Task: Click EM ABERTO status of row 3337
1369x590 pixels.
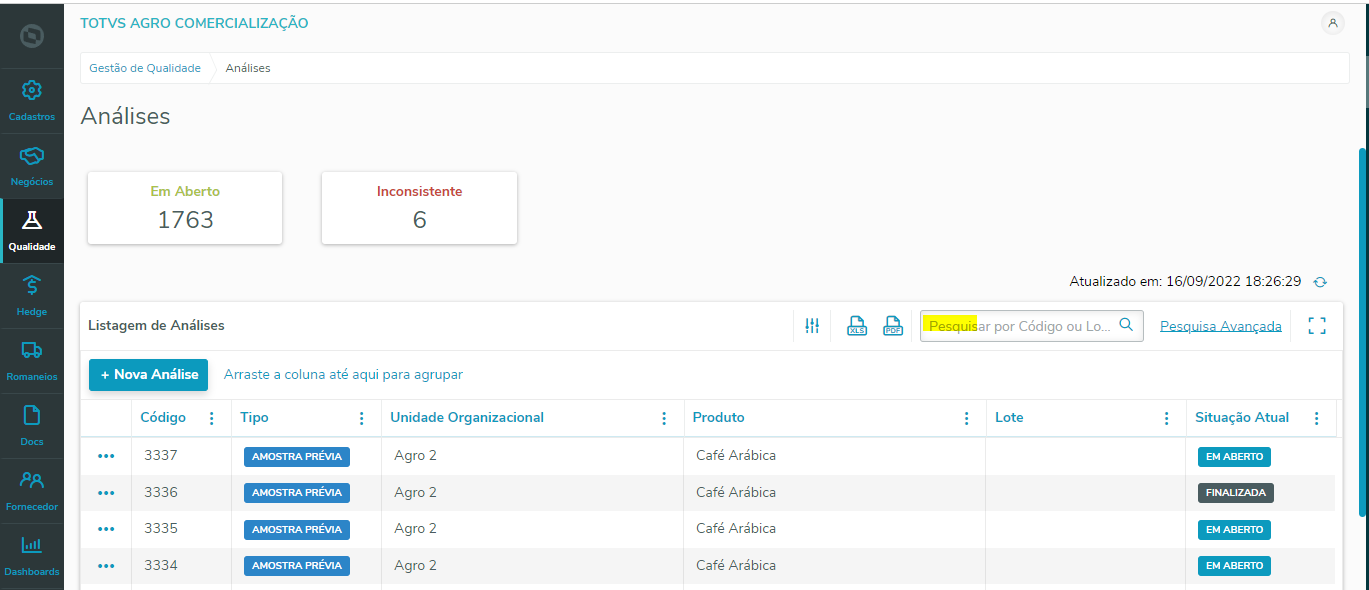Action: pos(1234,457)
